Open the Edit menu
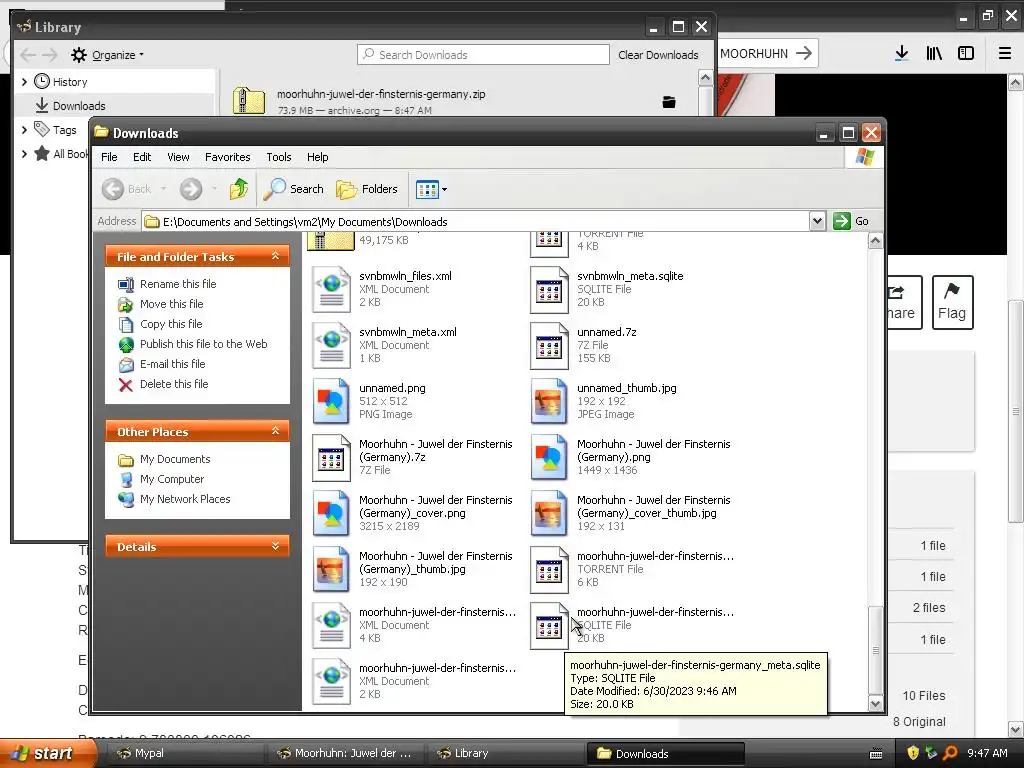Screen dimensions: 1024x768 click(142, 157)
